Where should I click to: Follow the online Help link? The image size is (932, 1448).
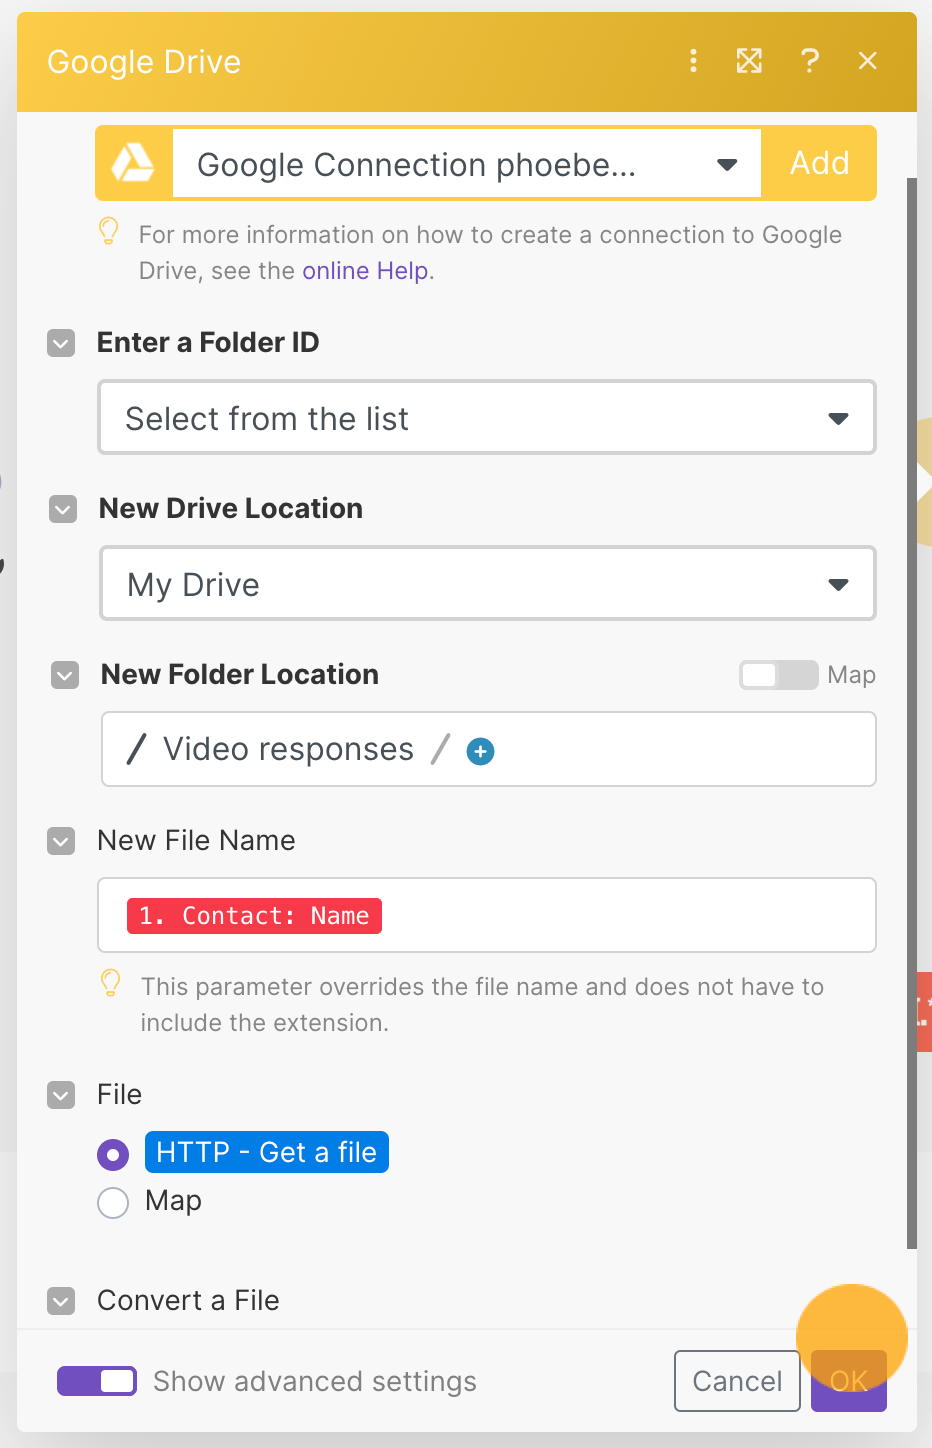point(366,271)
